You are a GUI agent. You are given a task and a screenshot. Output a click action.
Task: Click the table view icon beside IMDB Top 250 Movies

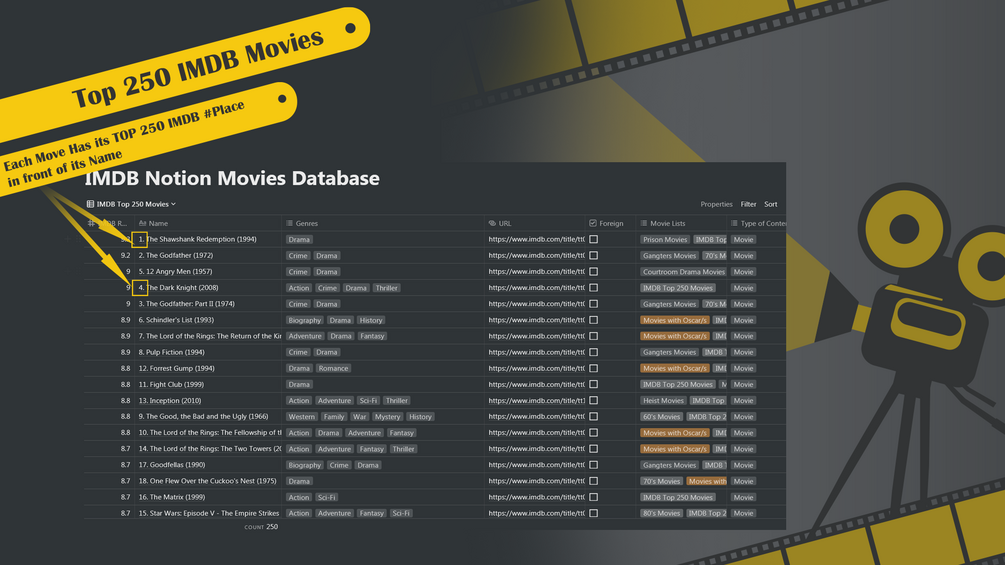coord(90,204)
